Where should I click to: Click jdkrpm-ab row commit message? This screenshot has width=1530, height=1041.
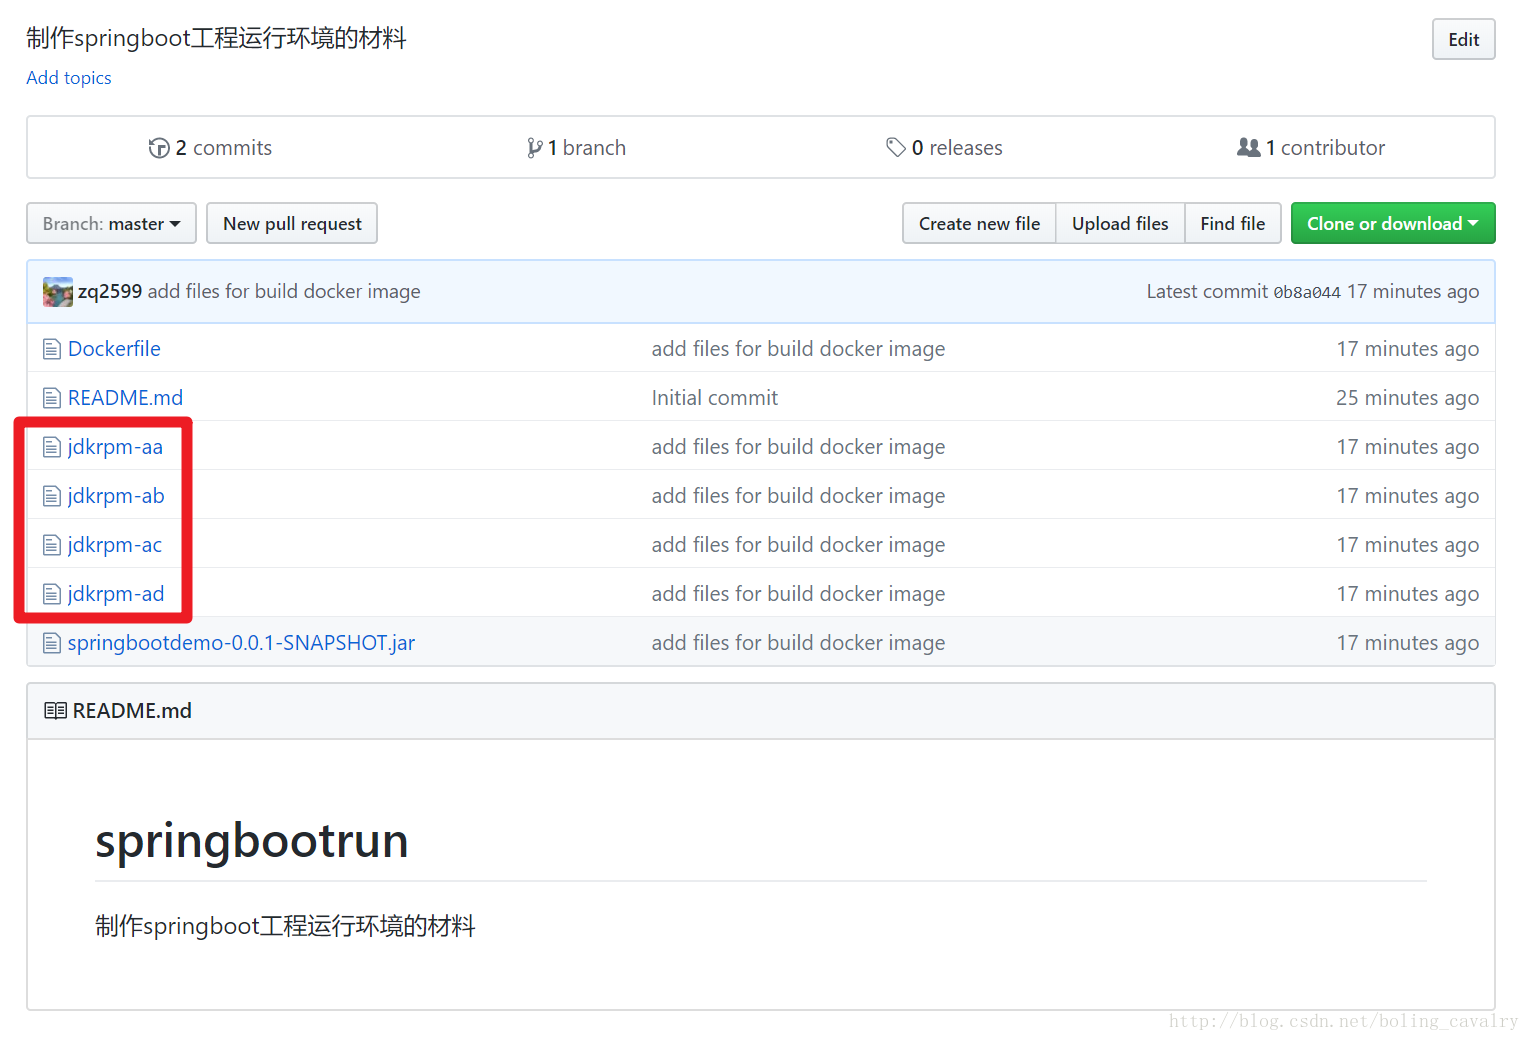pyautogui.click(x=798, y=496)
